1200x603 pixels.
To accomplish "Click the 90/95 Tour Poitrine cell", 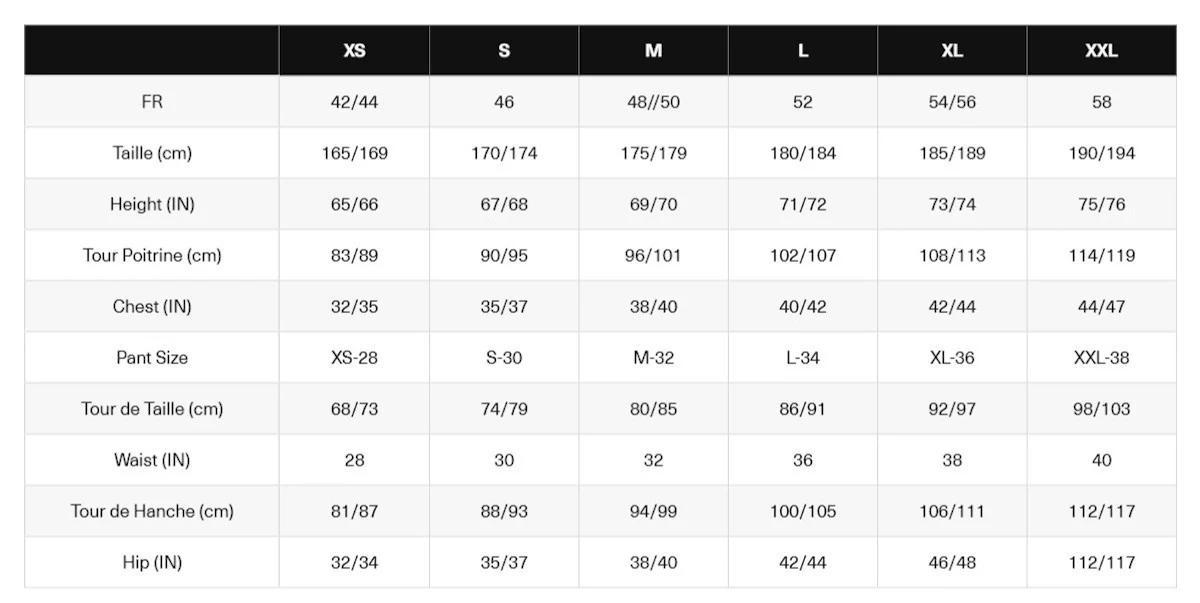I will (x=504, y=255).
